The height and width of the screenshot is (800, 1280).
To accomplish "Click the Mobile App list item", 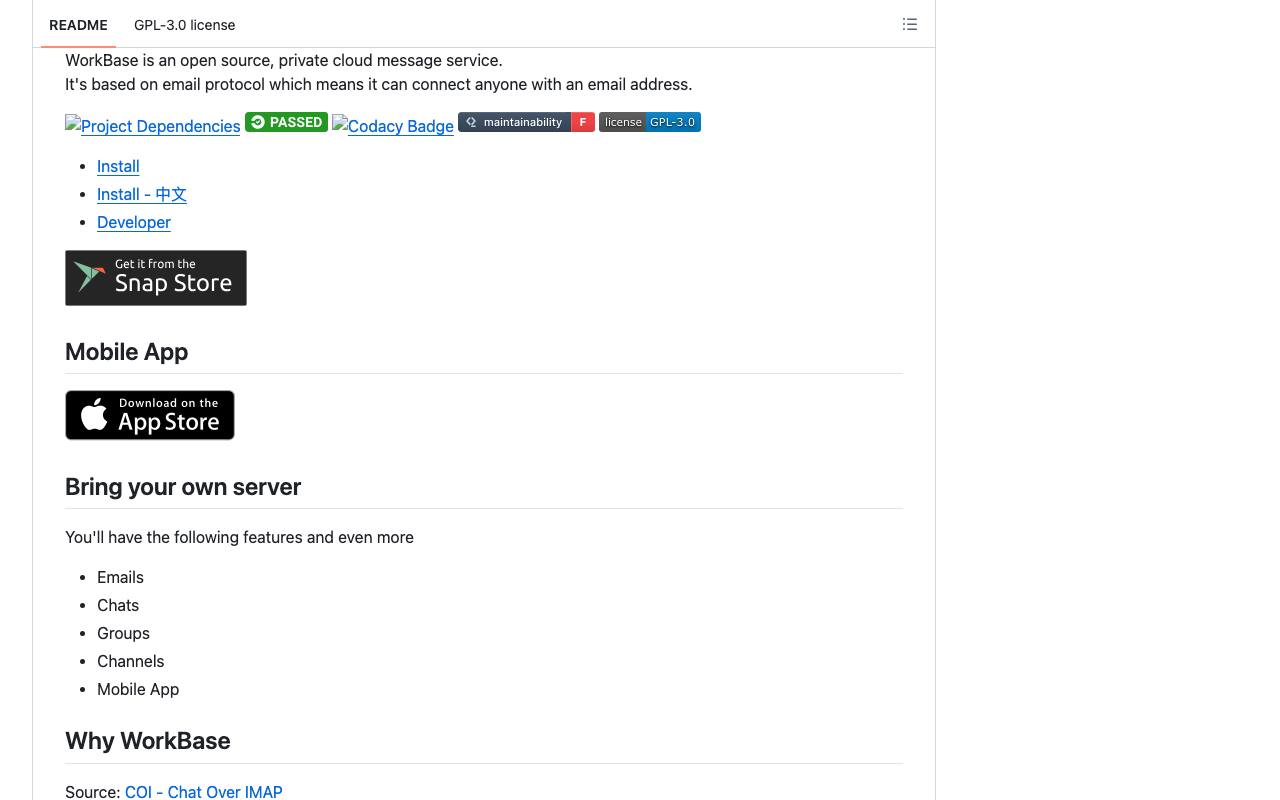I will [138, 689].
